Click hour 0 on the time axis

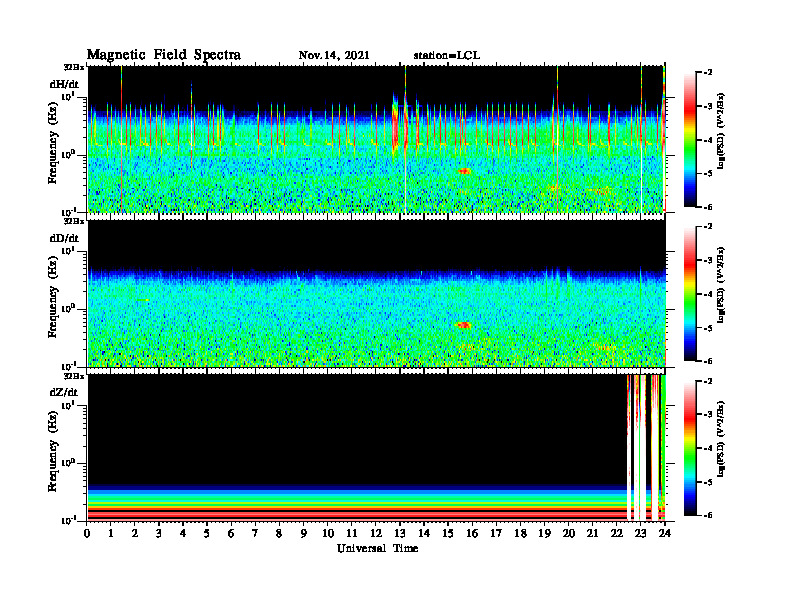point(87,533)
